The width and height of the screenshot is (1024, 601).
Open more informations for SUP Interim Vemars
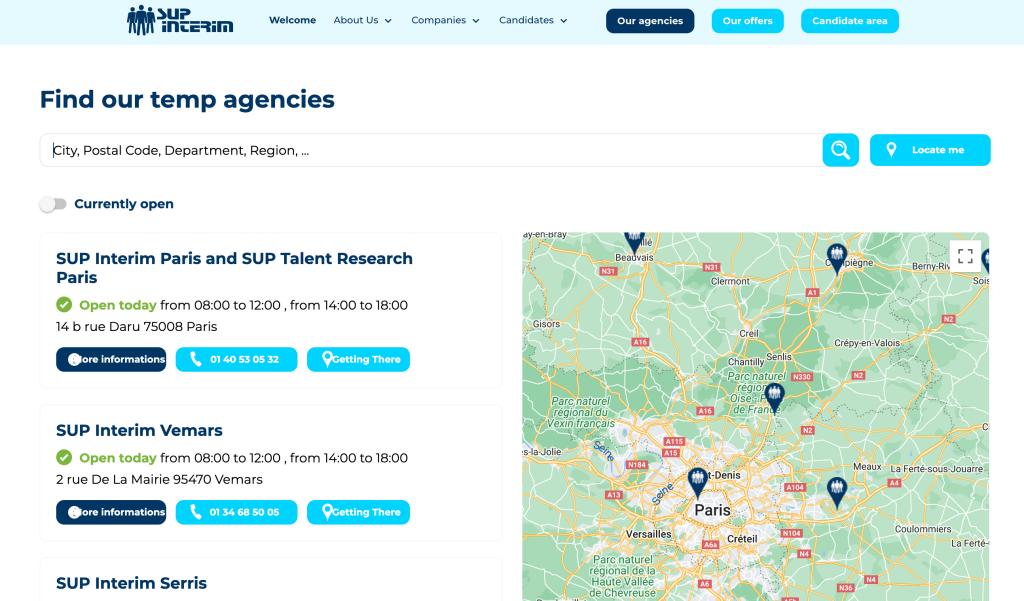click(111, 512)
